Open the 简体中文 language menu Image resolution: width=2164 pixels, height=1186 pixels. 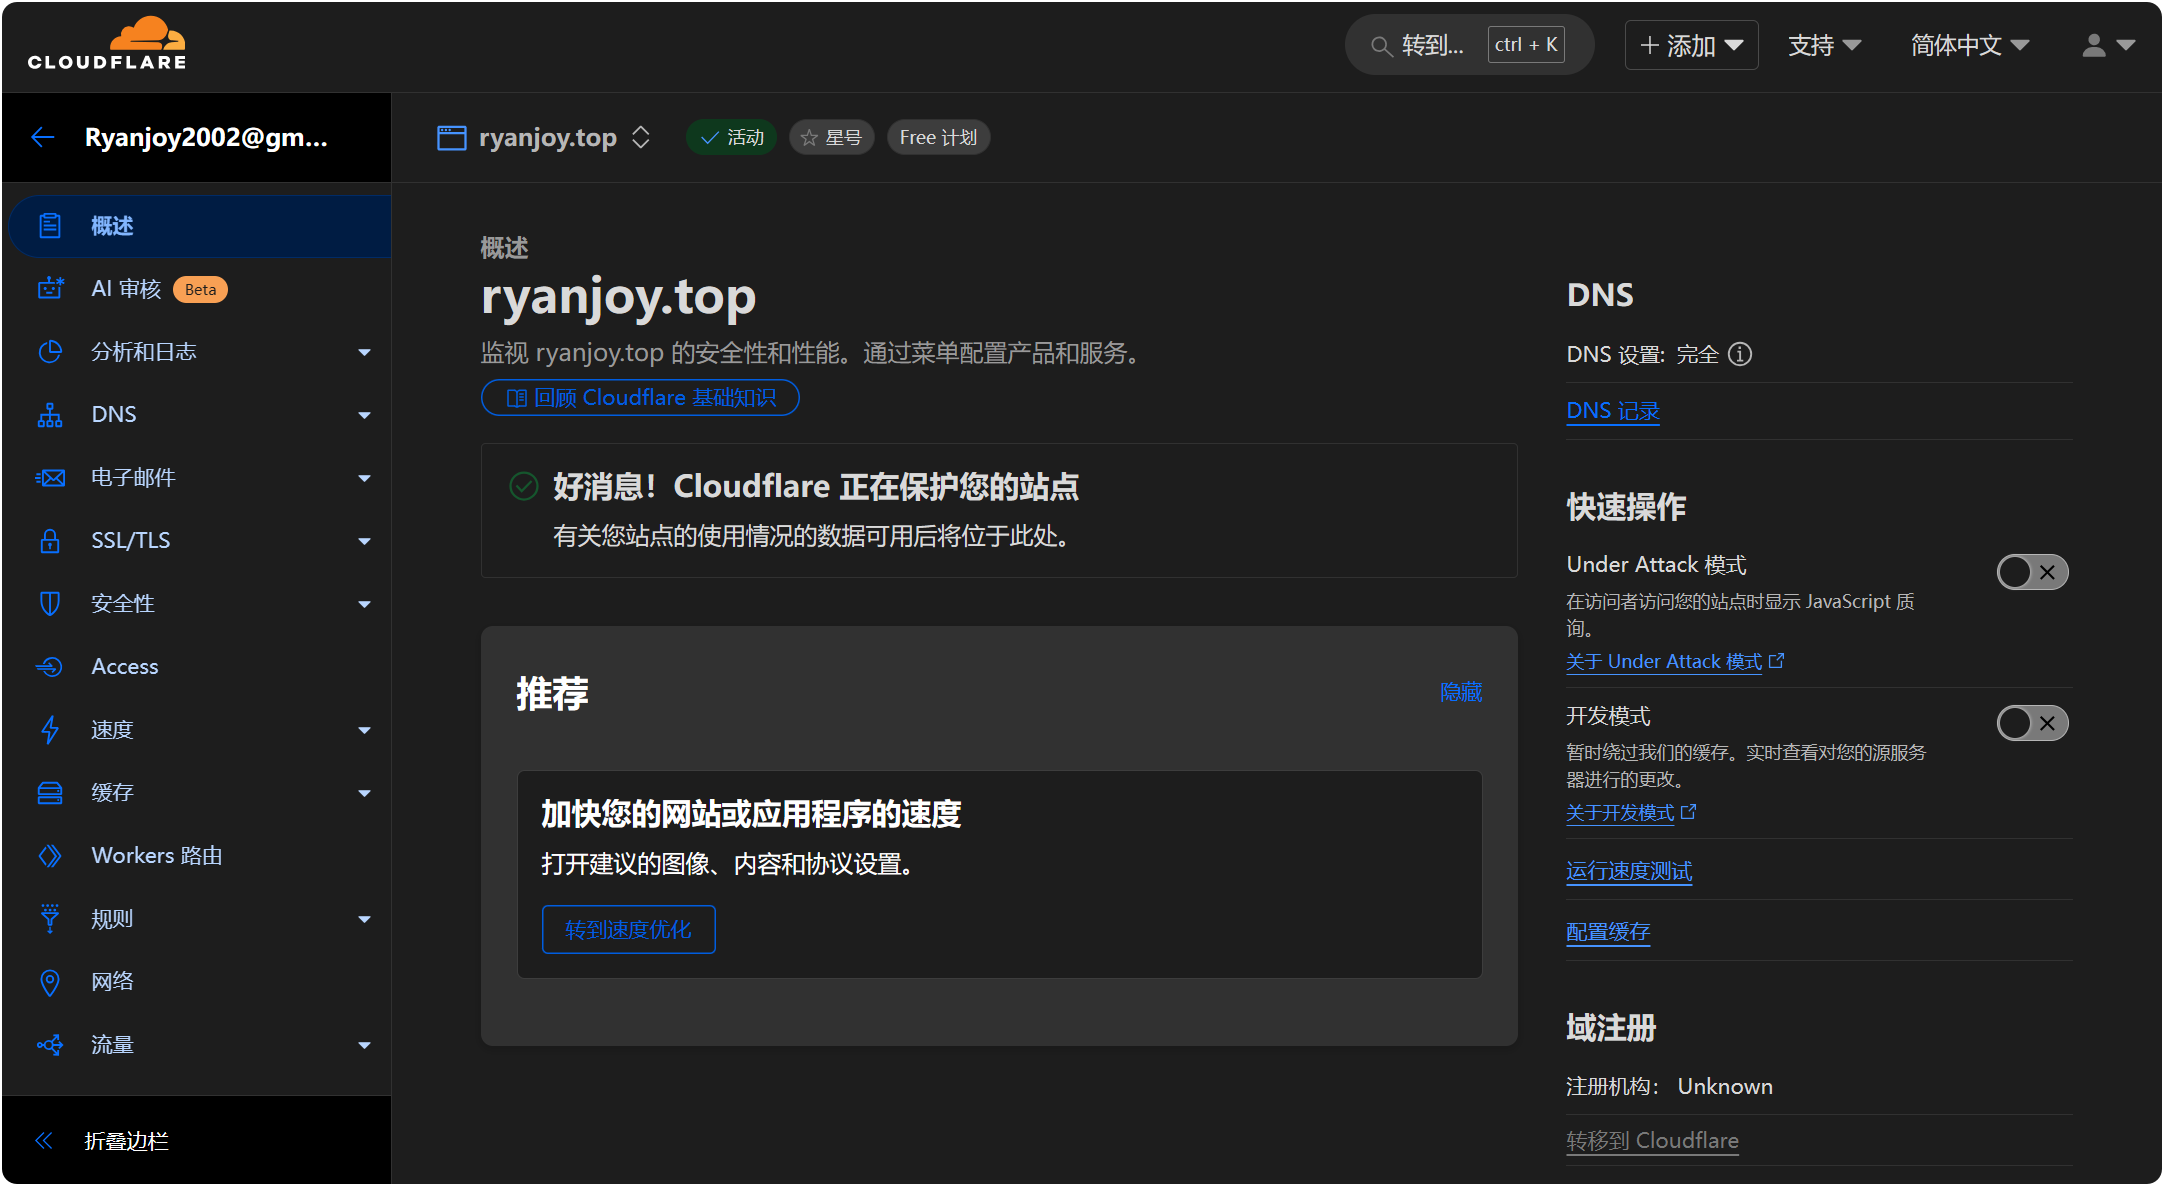[1966, 44]
